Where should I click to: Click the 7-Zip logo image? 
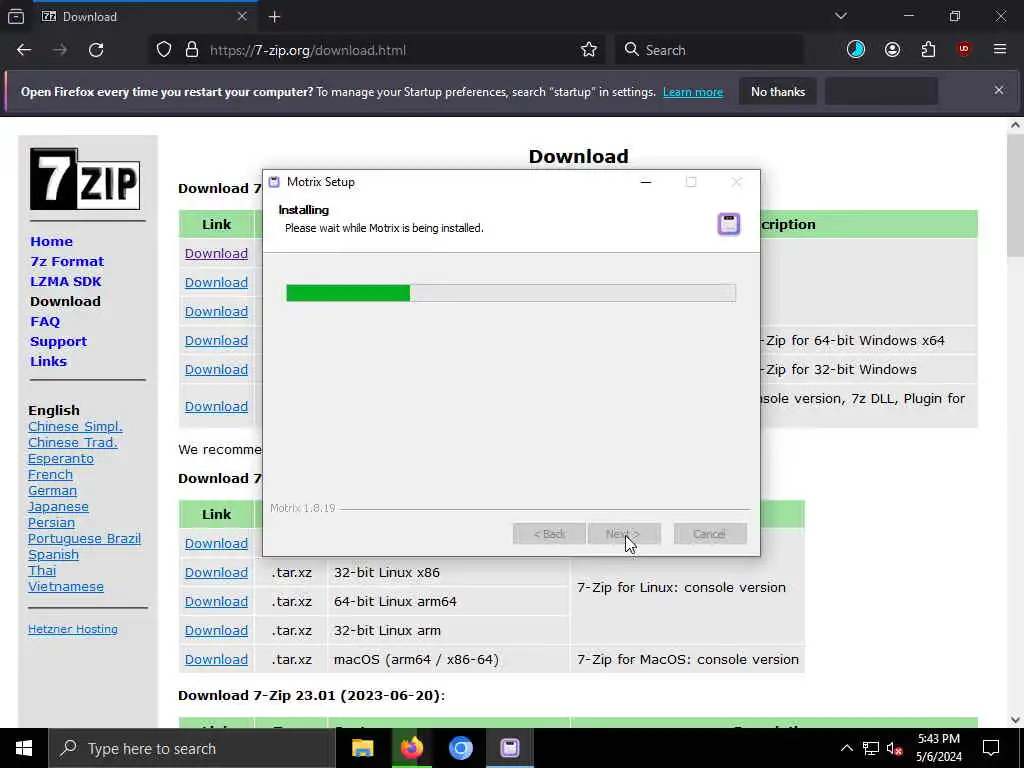pos(85,179)
